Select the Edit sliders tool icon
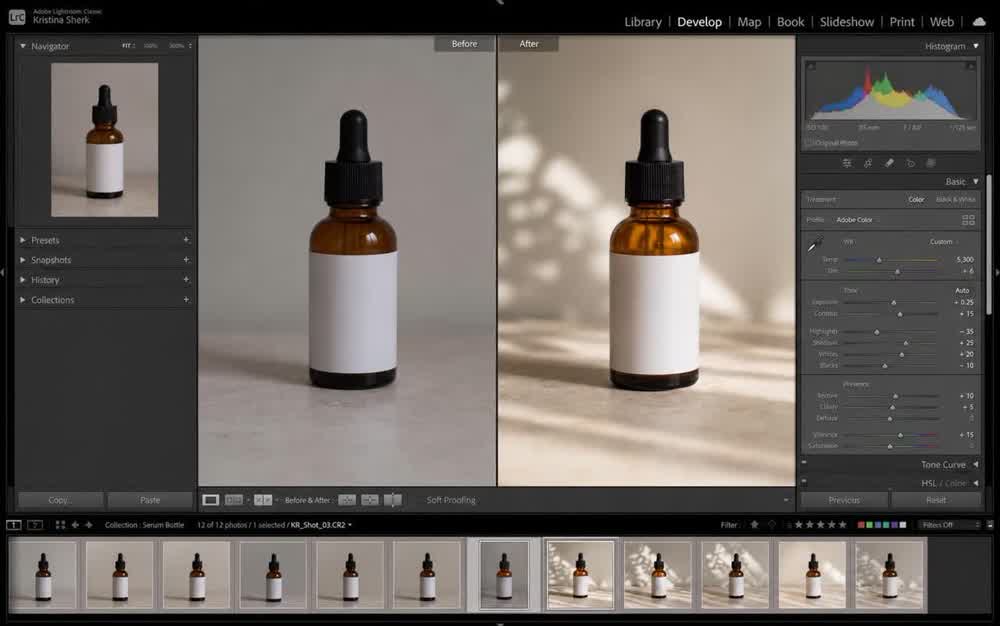 [847, 163]
